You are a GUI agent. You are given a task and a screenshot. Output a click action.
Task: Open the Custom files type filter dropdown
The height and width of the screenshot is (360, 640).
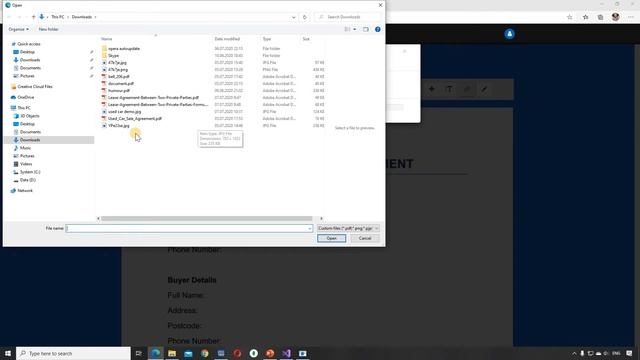coord(348,228)
